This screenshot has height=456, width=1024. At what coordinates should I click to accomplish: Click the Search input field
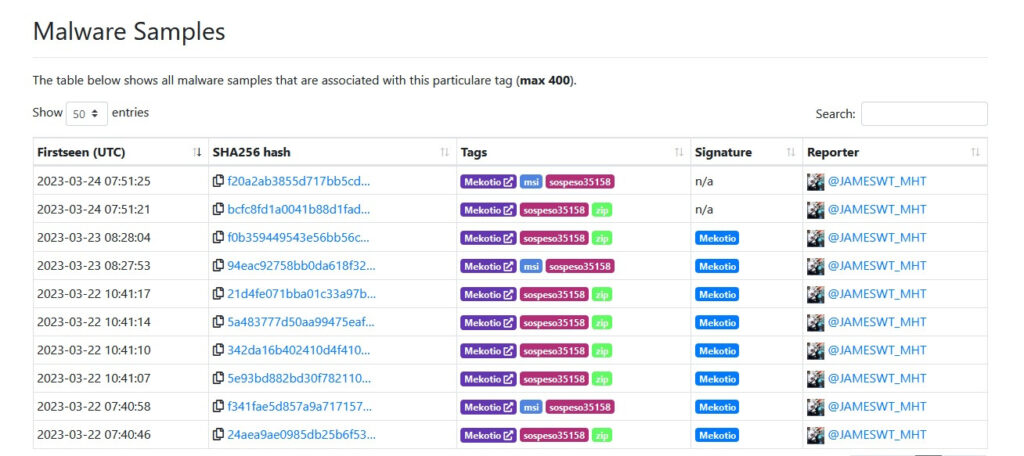point(923,114)
